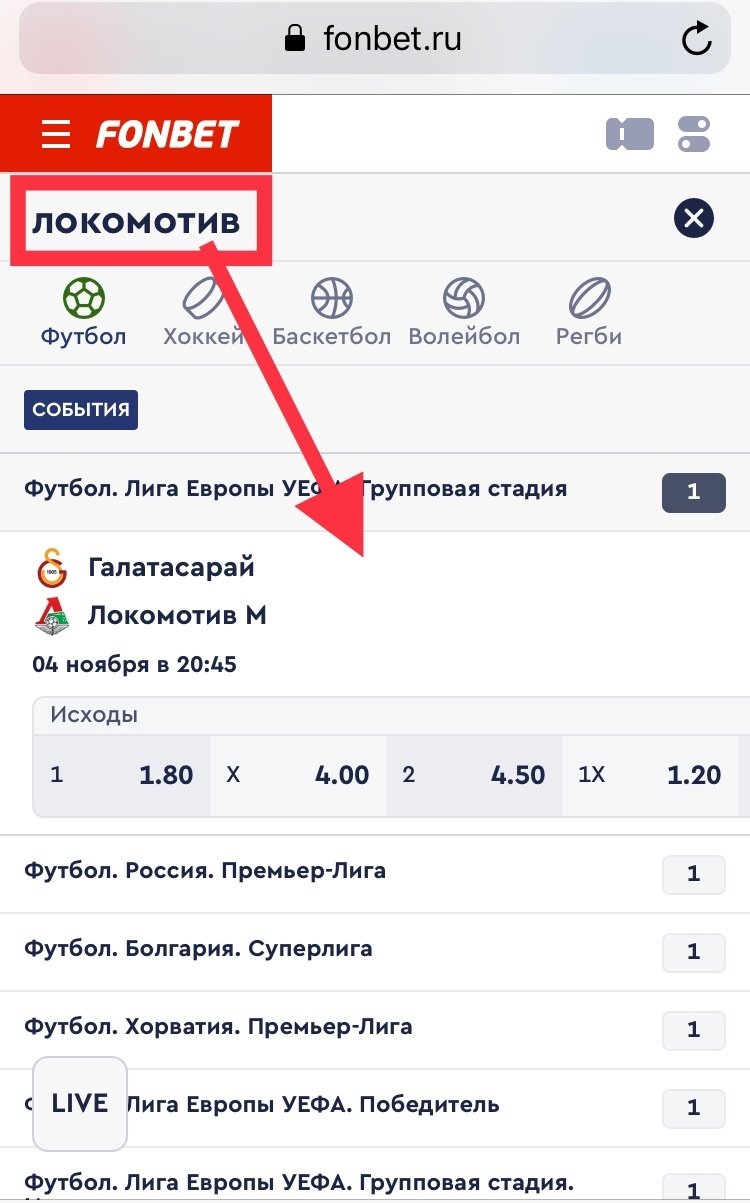Select double chance 1X at 1.20
The height and width of the screenshot is (1203, 750).
(x=650, y=775)
